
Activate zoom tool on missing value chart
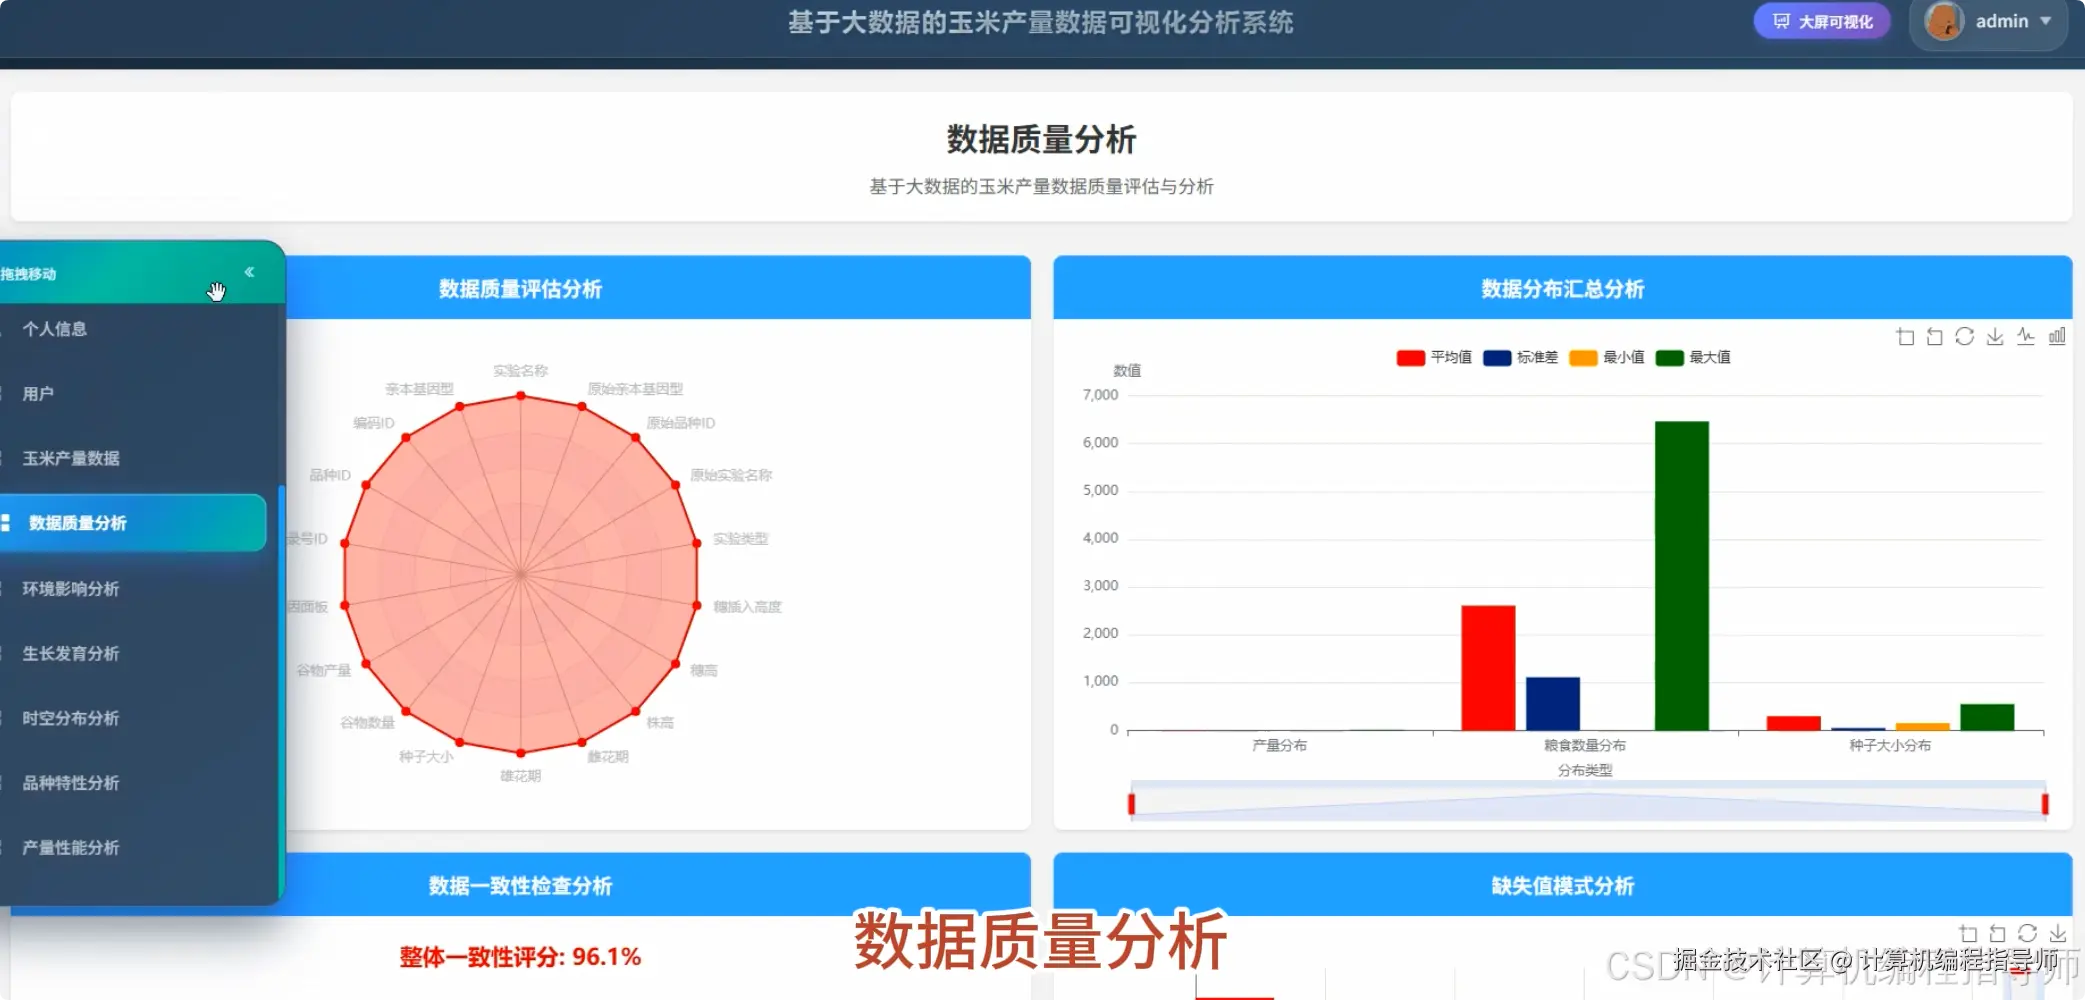1968,933
